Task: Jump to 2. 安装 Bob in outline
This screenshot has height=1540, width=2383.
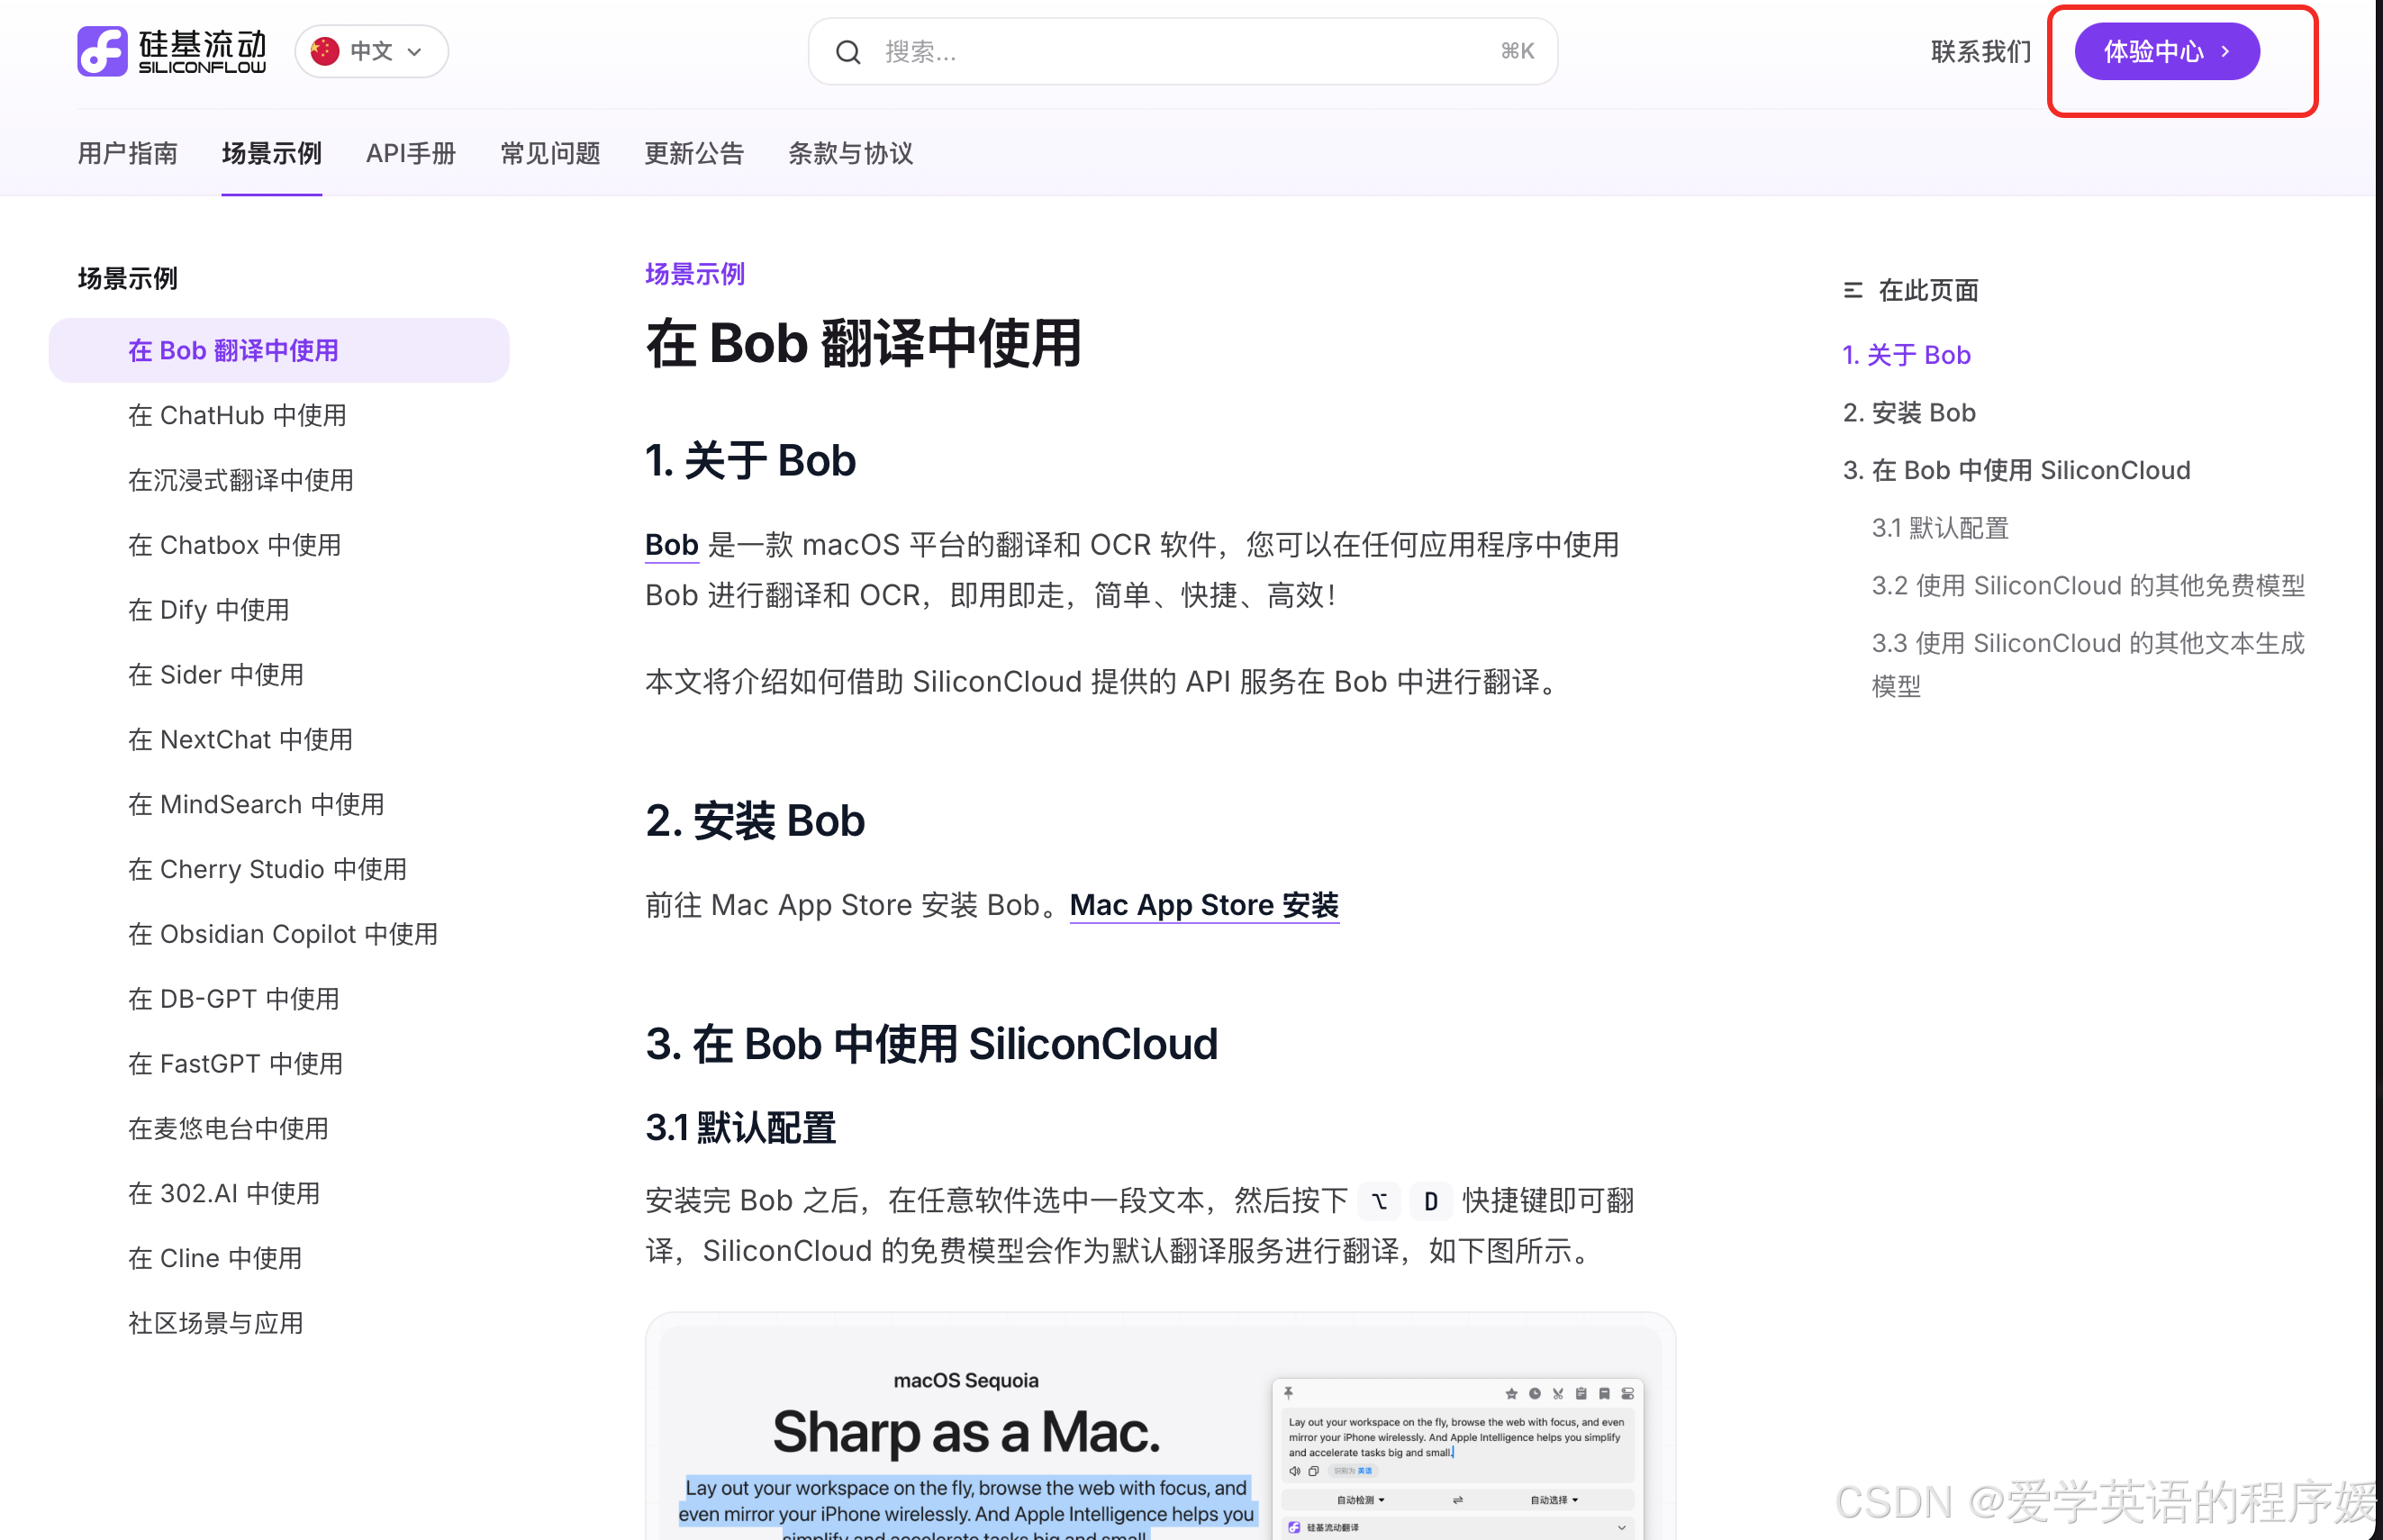Action: tap(1908, 413)
